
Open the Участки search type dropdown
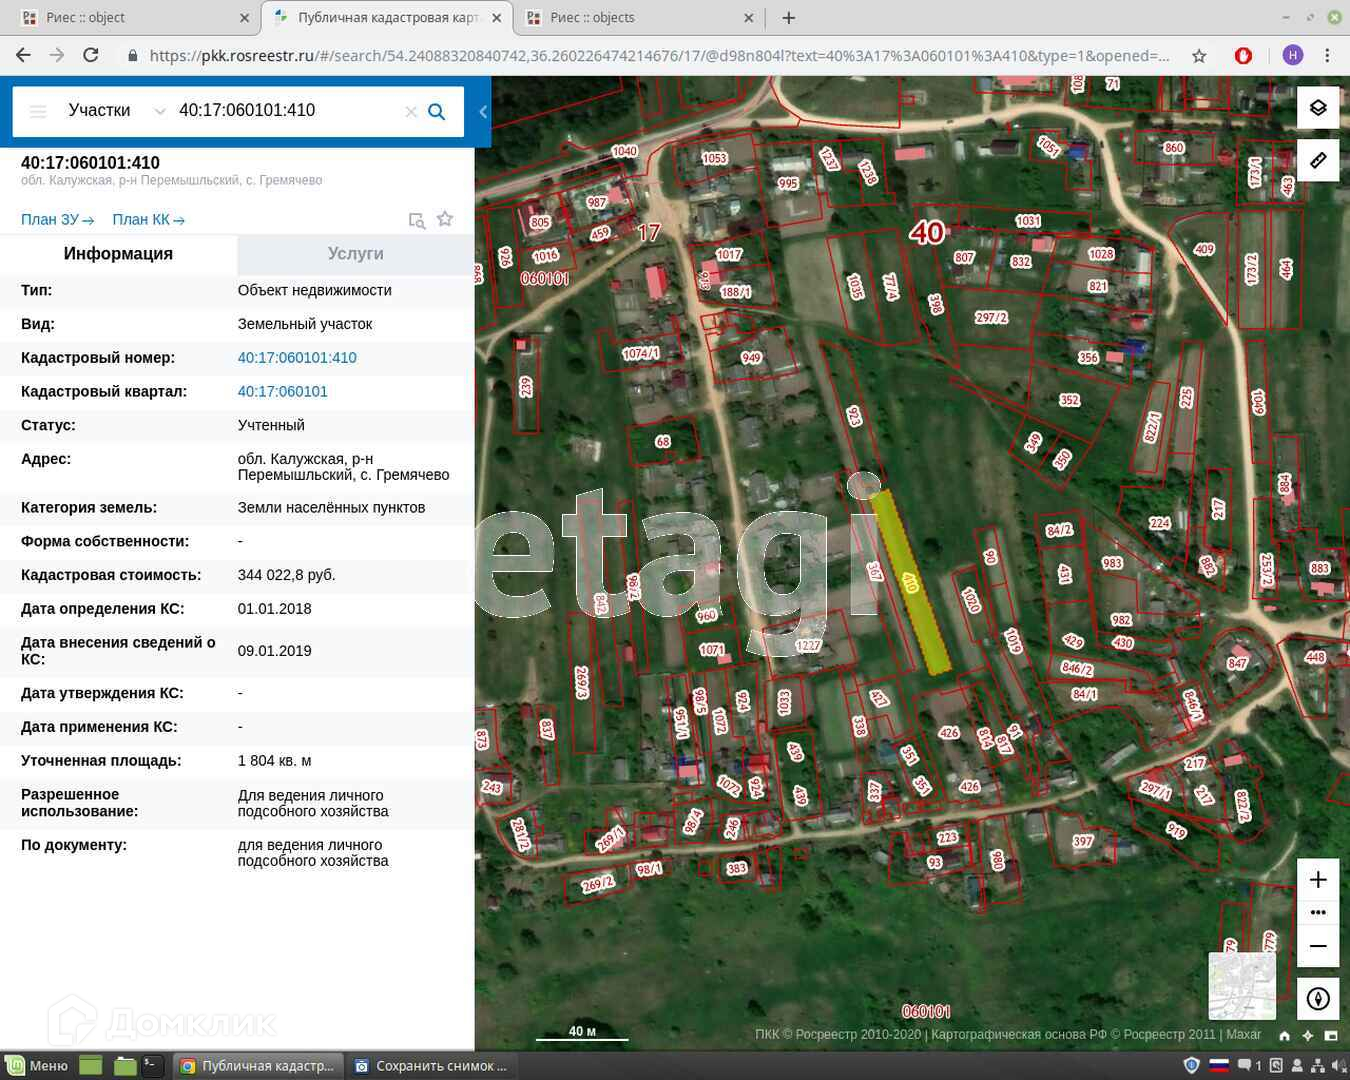pyautogui.click(x=115, y=111)
